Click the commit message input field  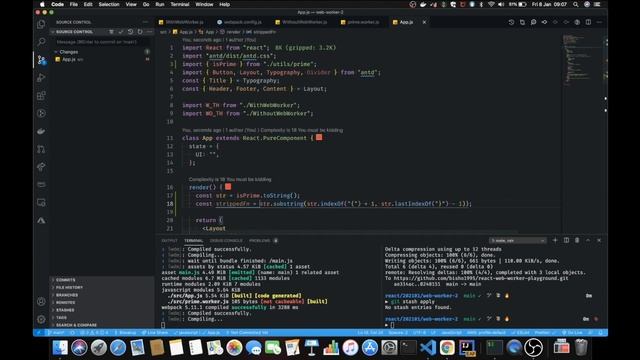101,42
